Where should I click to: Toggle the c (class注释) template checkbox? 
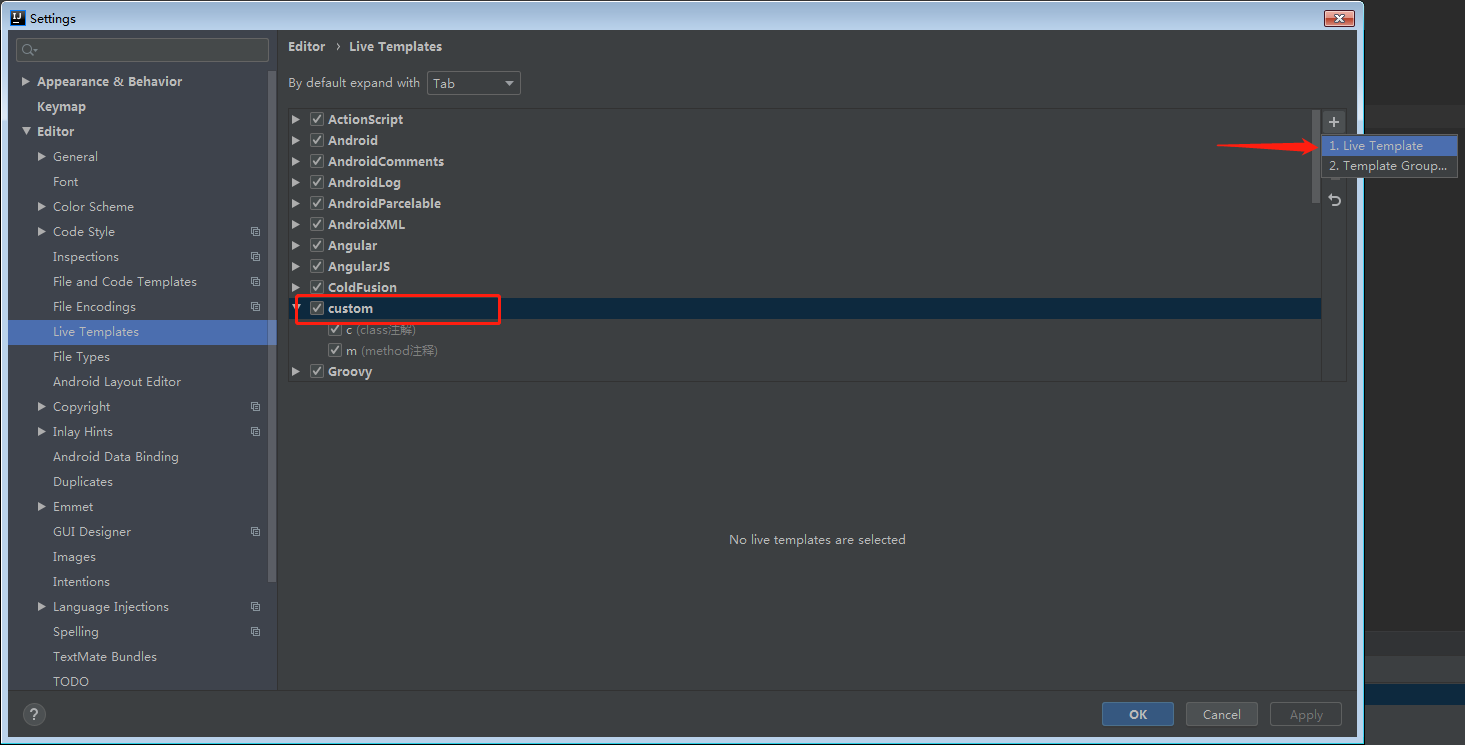tap(335, 329)
